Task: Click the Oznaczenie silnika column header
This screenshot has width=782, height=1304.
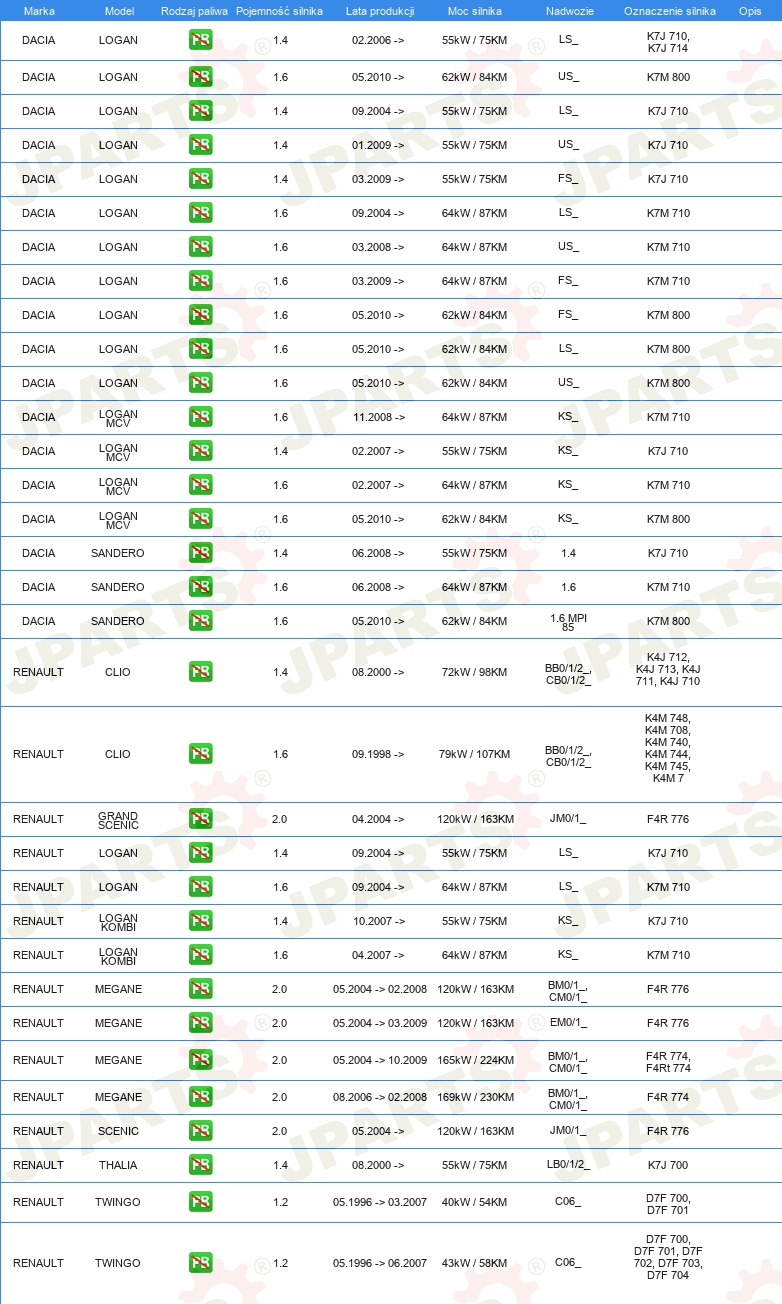Action: pyautogui.click(x=669, y=12)
